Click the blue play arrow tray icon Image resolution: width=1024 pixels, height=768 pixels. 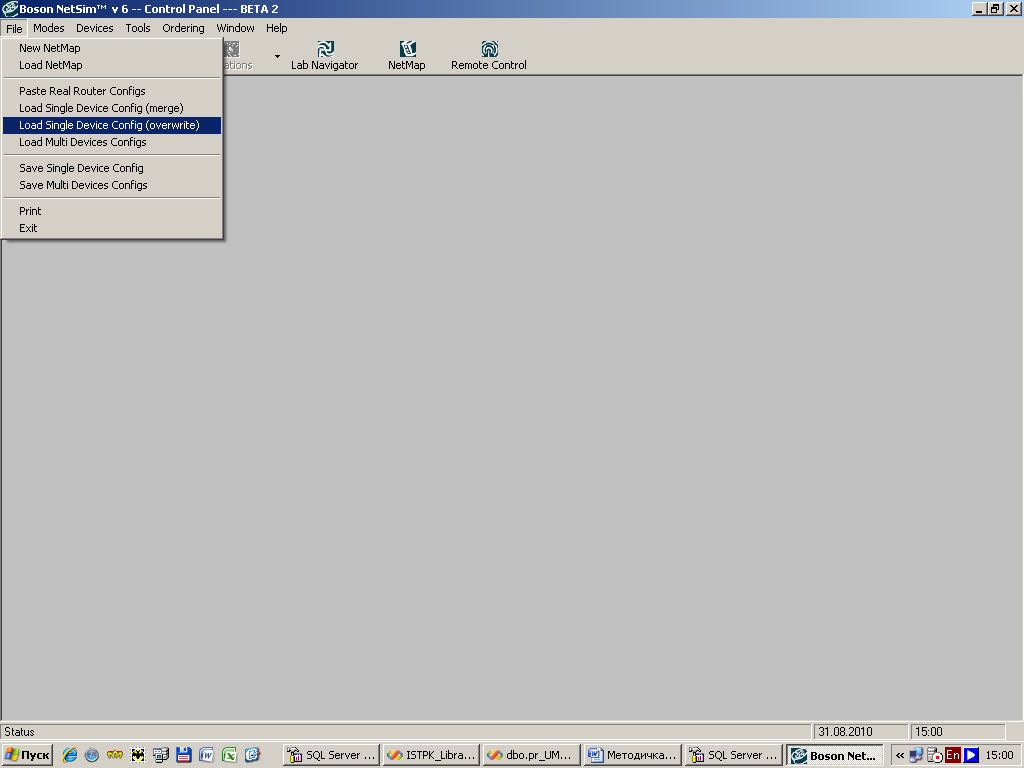click(x=971, y=755)
